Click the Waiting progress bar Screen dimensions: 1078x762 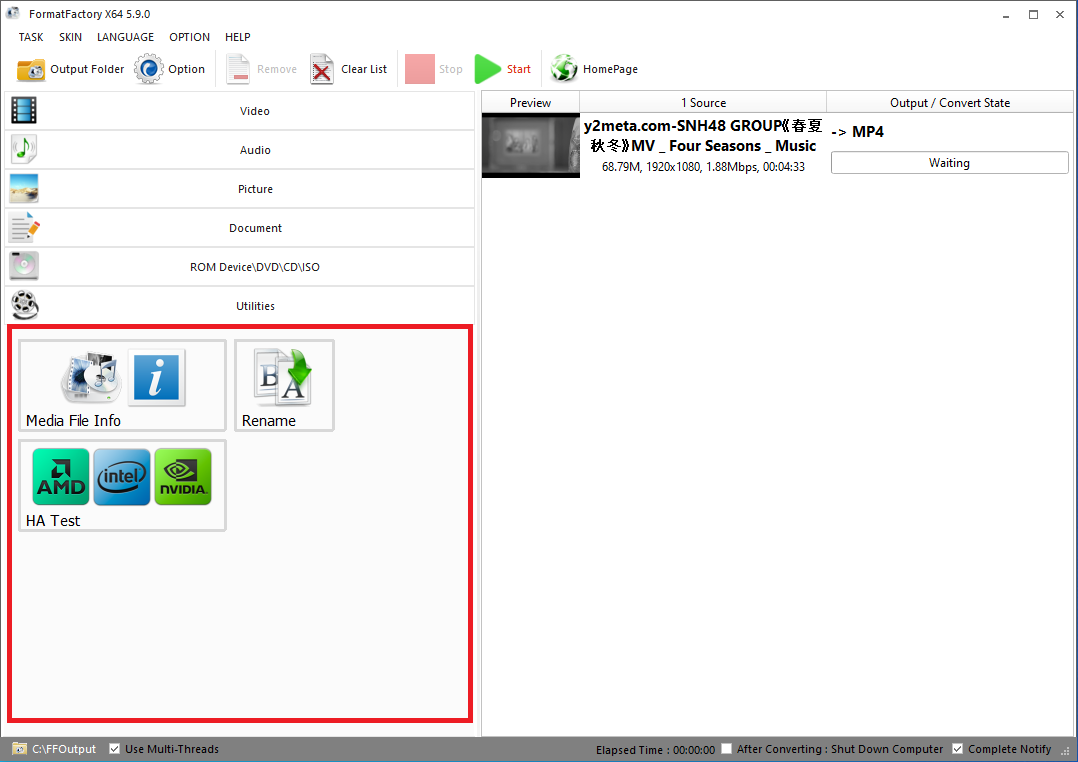pyautogui.click(x=949, y=163)
